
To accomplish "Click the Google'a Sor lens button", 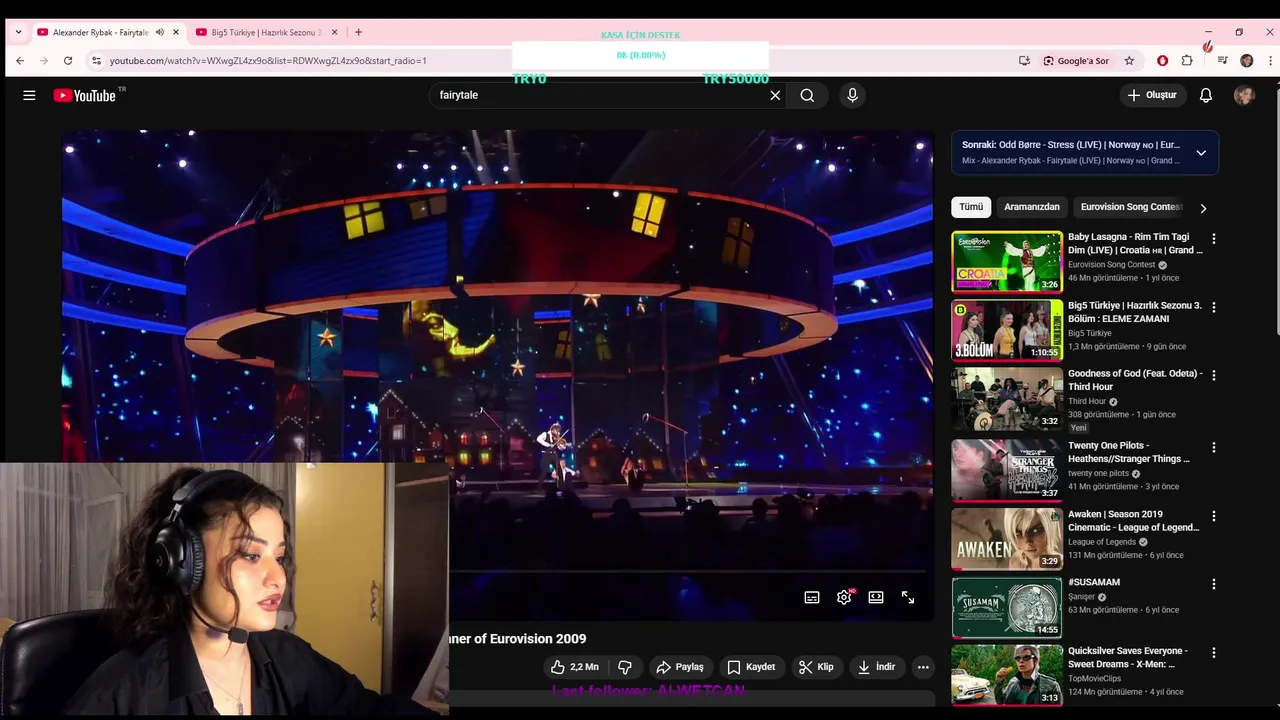I will pyautogui.click(x=1076, y=61).
